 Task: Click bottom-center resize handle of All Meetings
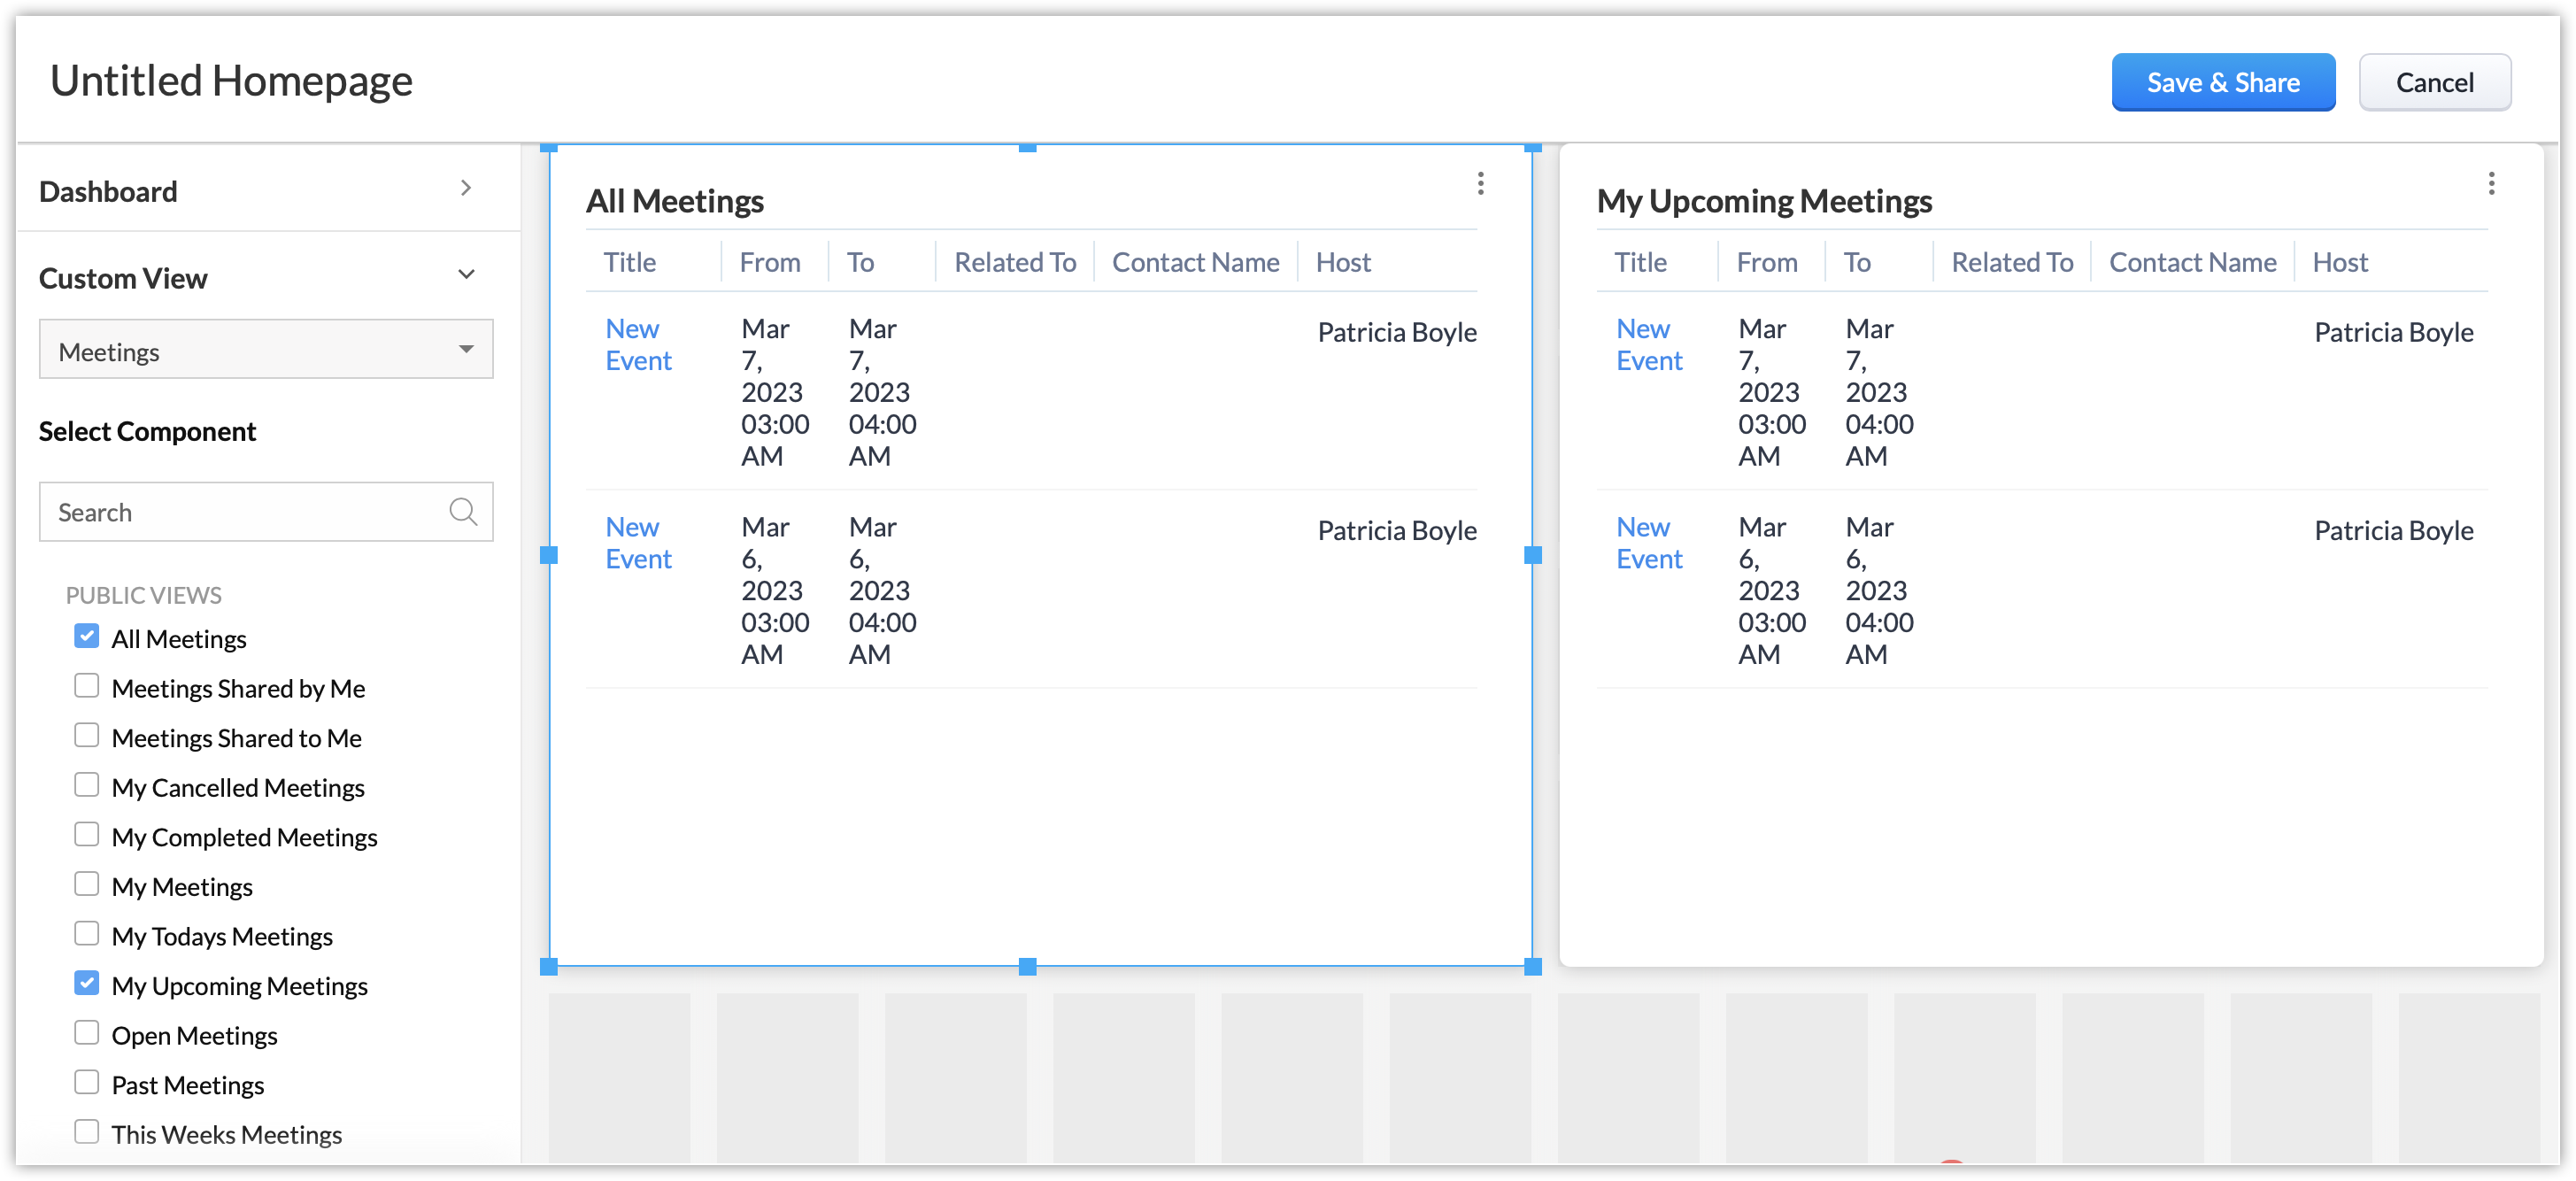point(1027,966)
